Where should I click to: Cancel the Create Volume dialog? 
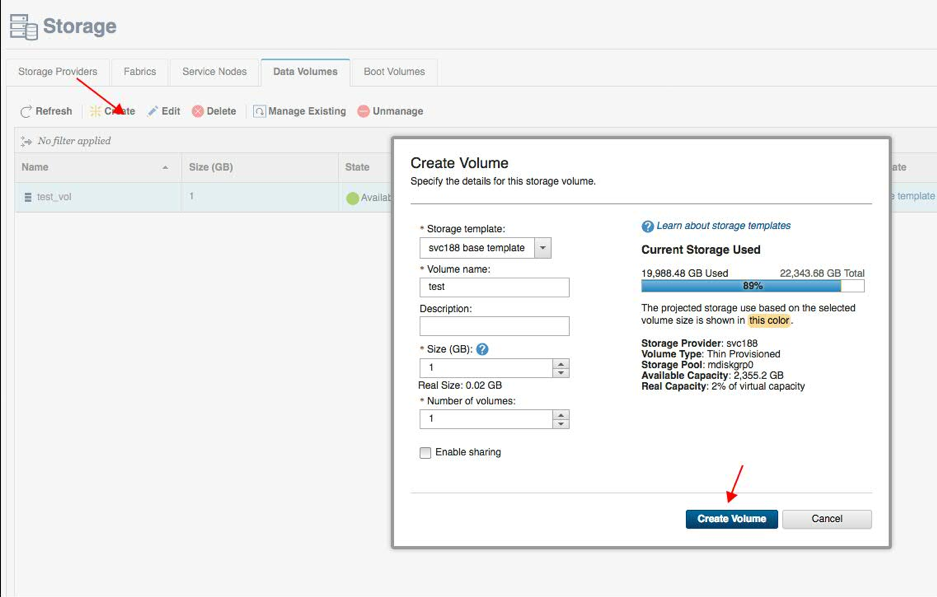(827, 519)
